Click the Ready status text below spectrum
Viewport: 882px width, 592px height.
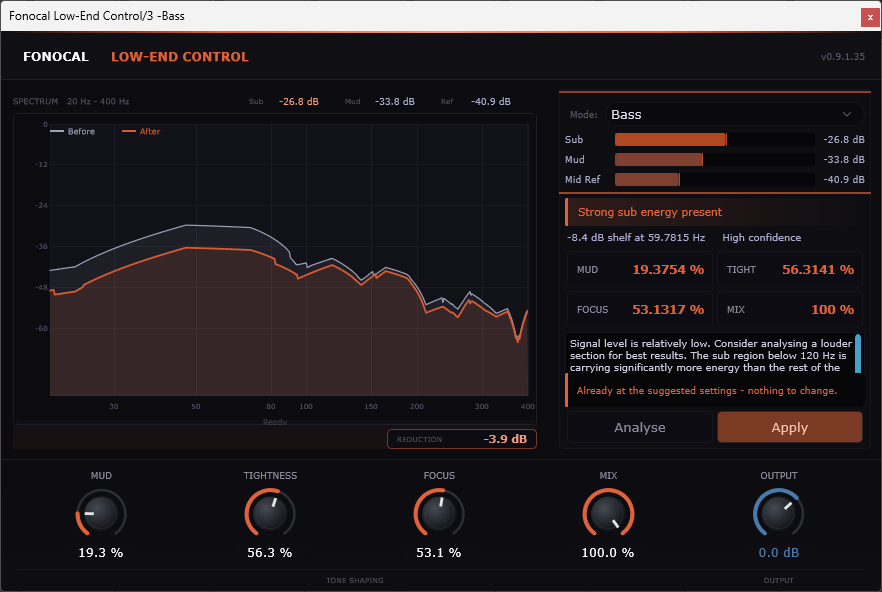tap(274, 422)
